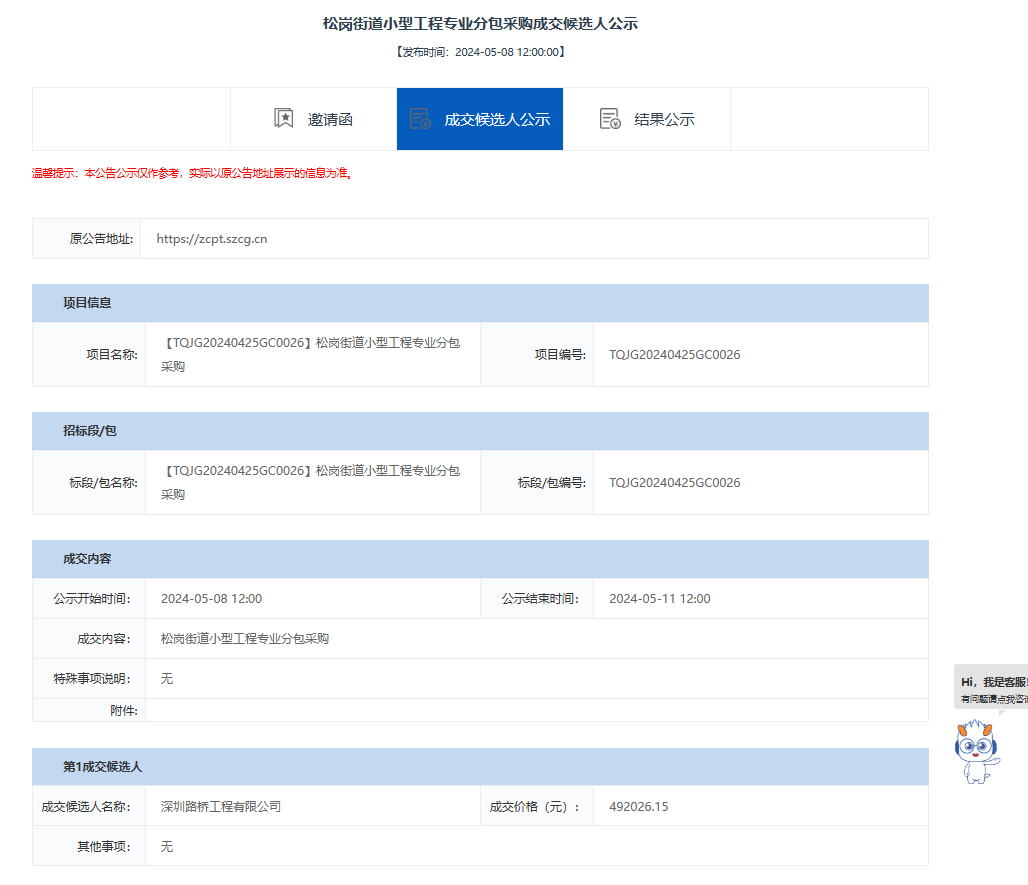Click the 项目信息 section header
This screenshot has width=1028, height=885.
point(87,303)
